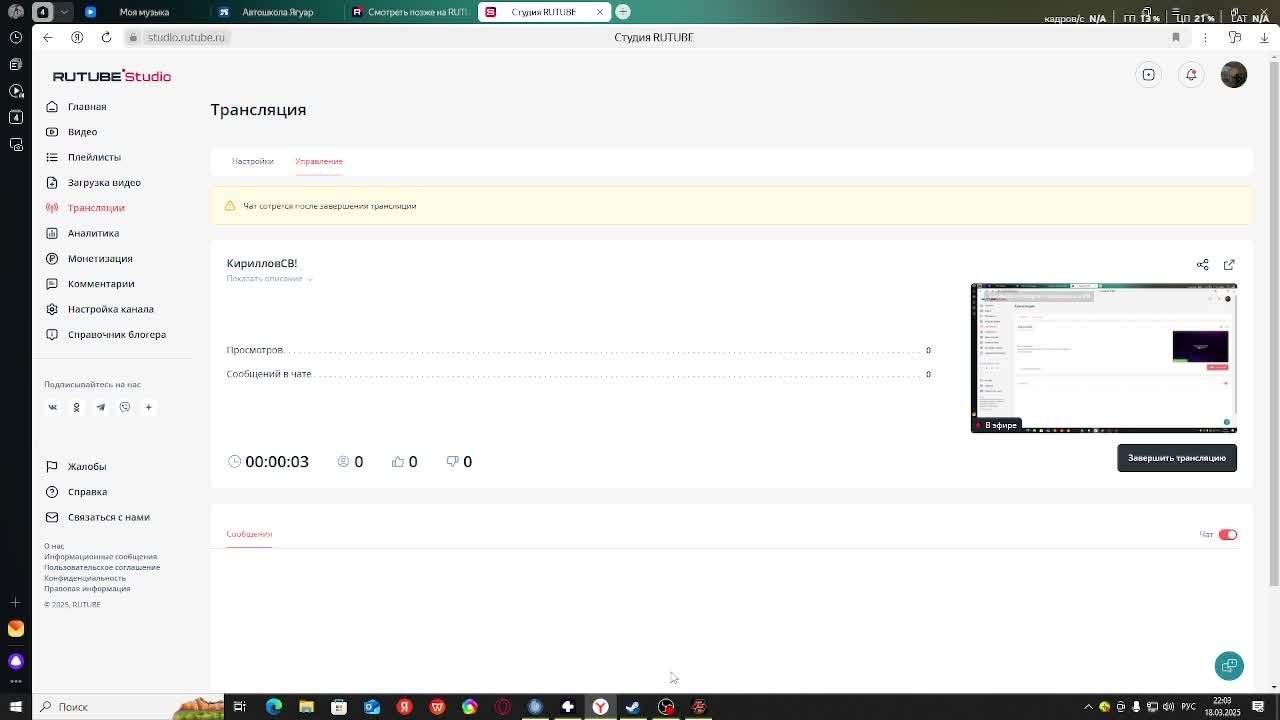Open the Правовая информация footer link
The height and width of the screenshot is (720, 1280).
click(x=87, y=589)
